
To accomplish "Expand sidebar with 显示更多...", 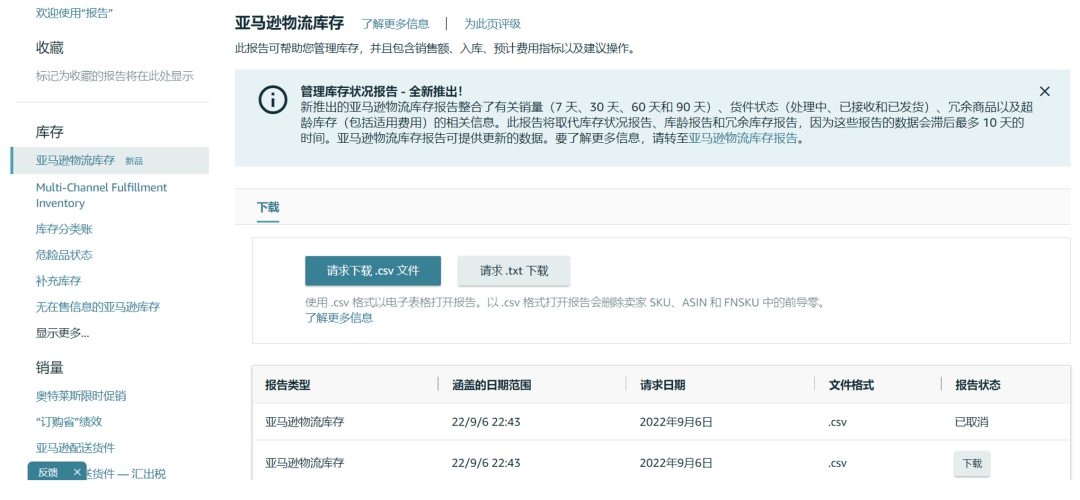I will click(x=63, y=333).
